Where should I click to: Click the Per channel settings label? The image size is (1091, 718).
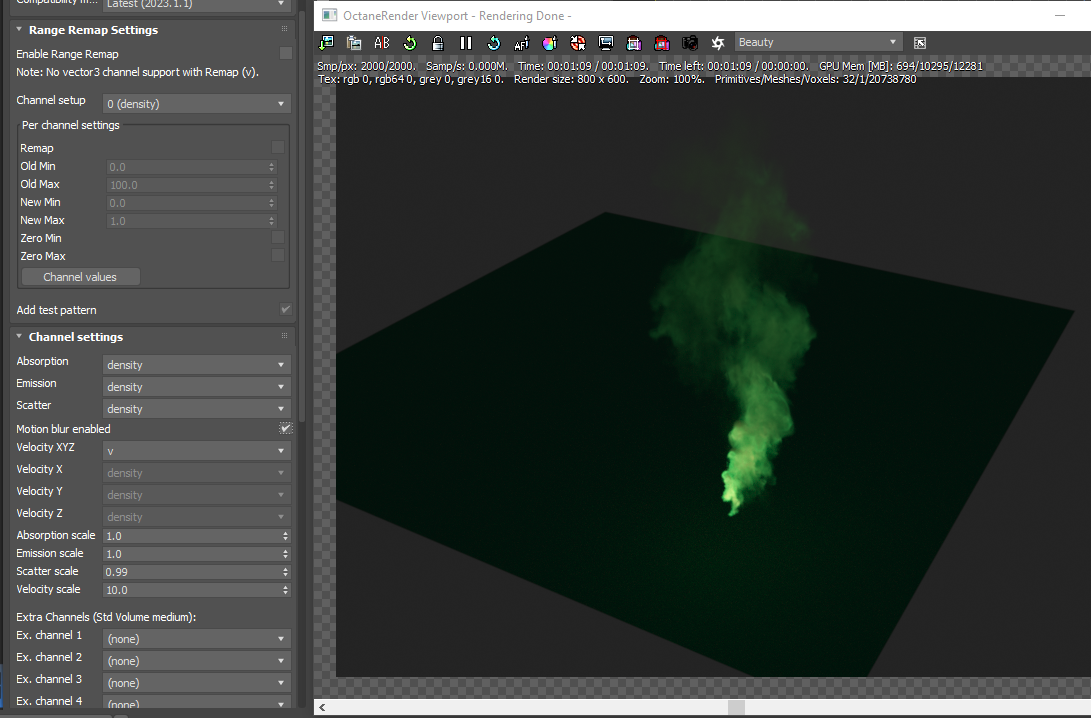70,125
